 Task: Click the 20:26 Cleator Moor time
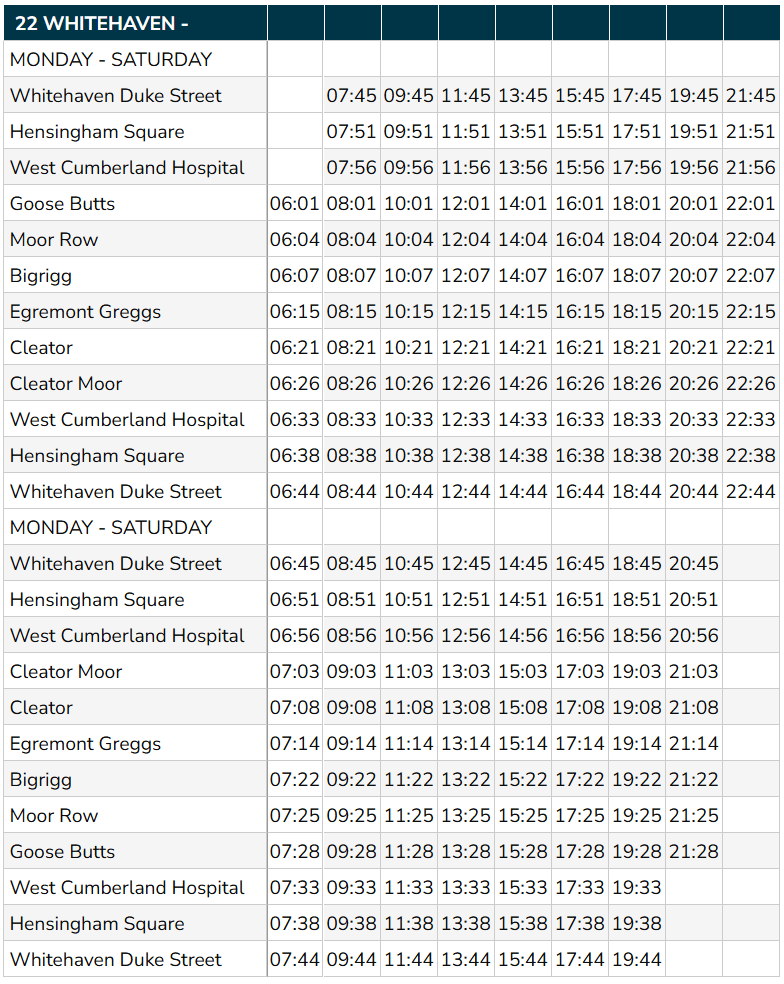click(694, 384)
